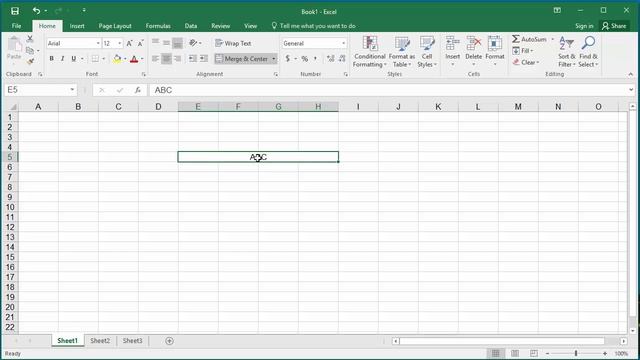Open Find & Select magnifier icon
640x360 pixels.
click(588, 43)
